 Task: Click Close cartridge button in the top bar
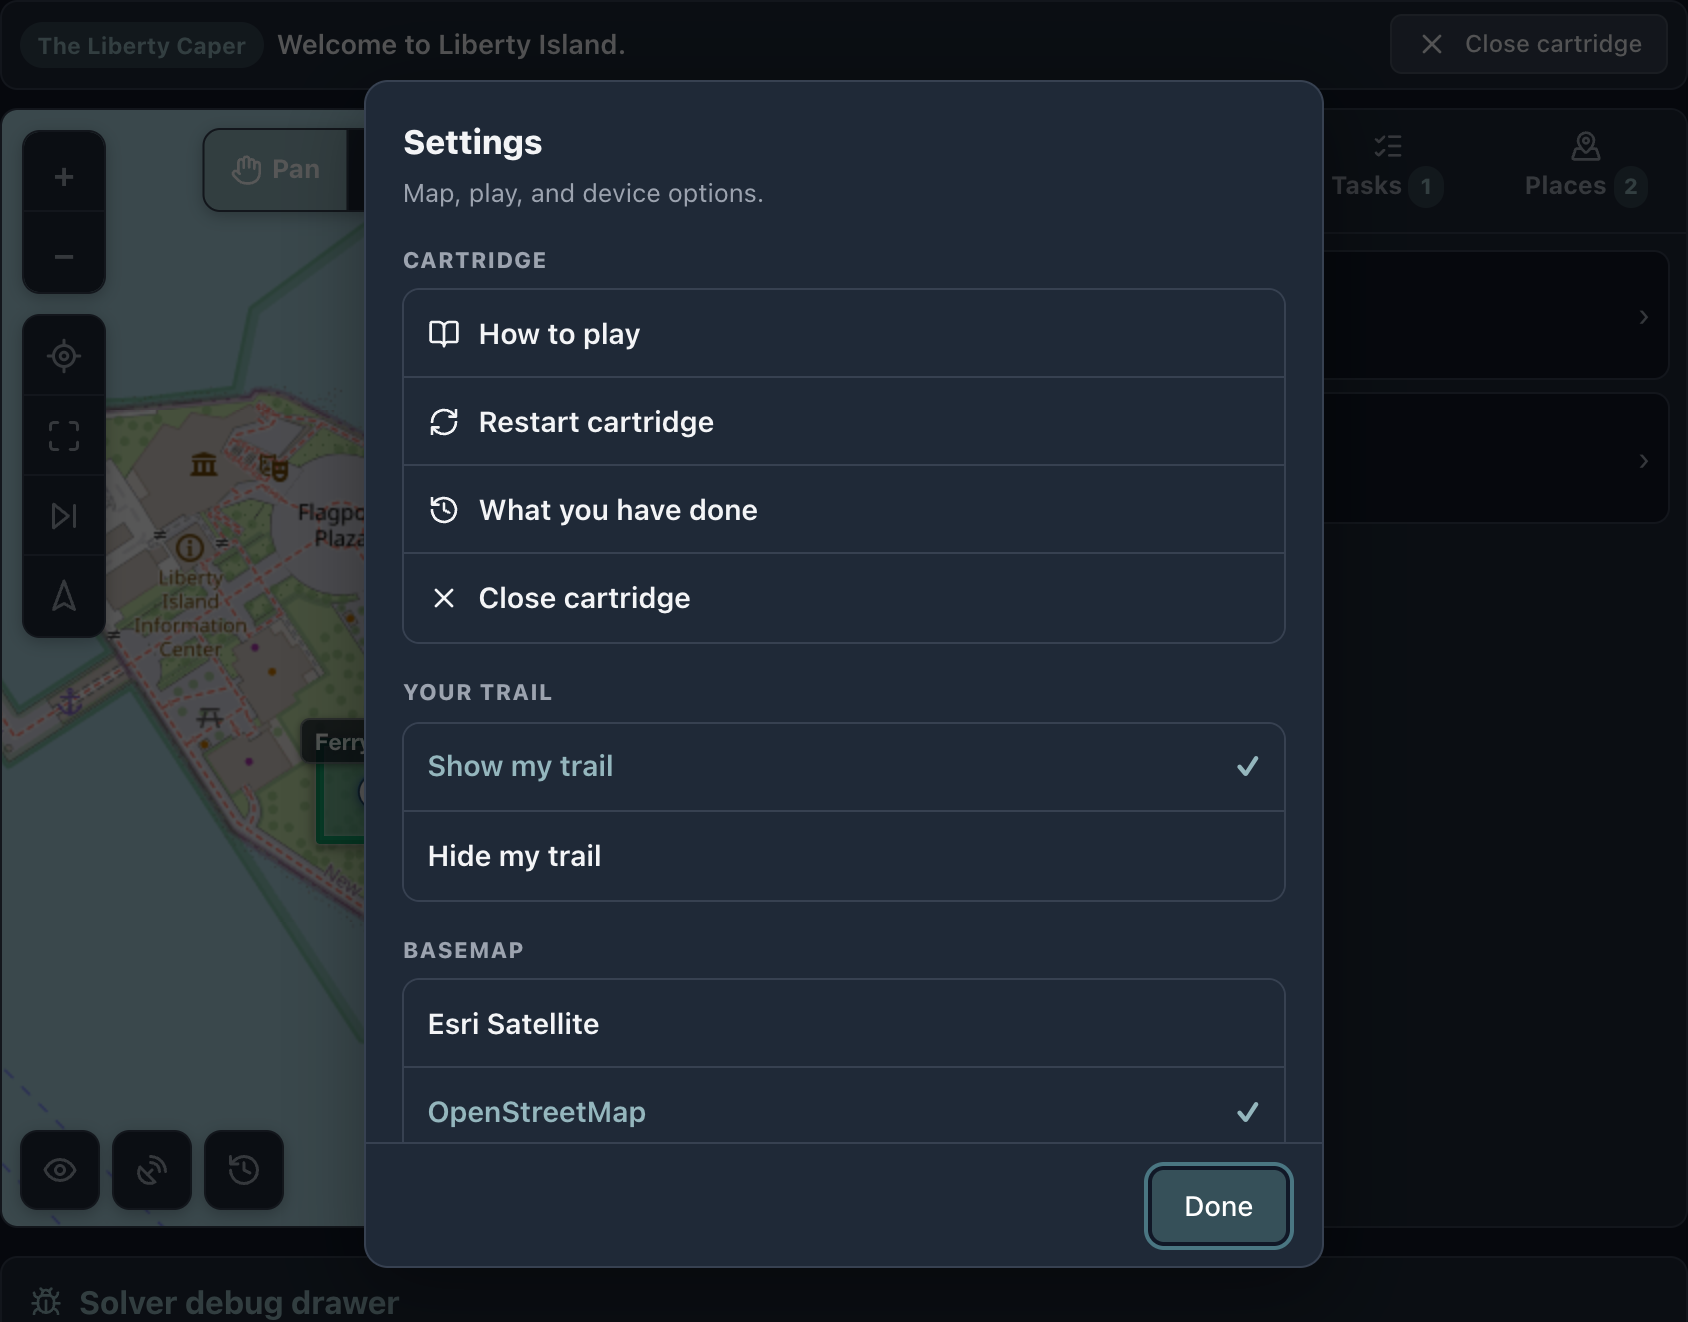1529,44
